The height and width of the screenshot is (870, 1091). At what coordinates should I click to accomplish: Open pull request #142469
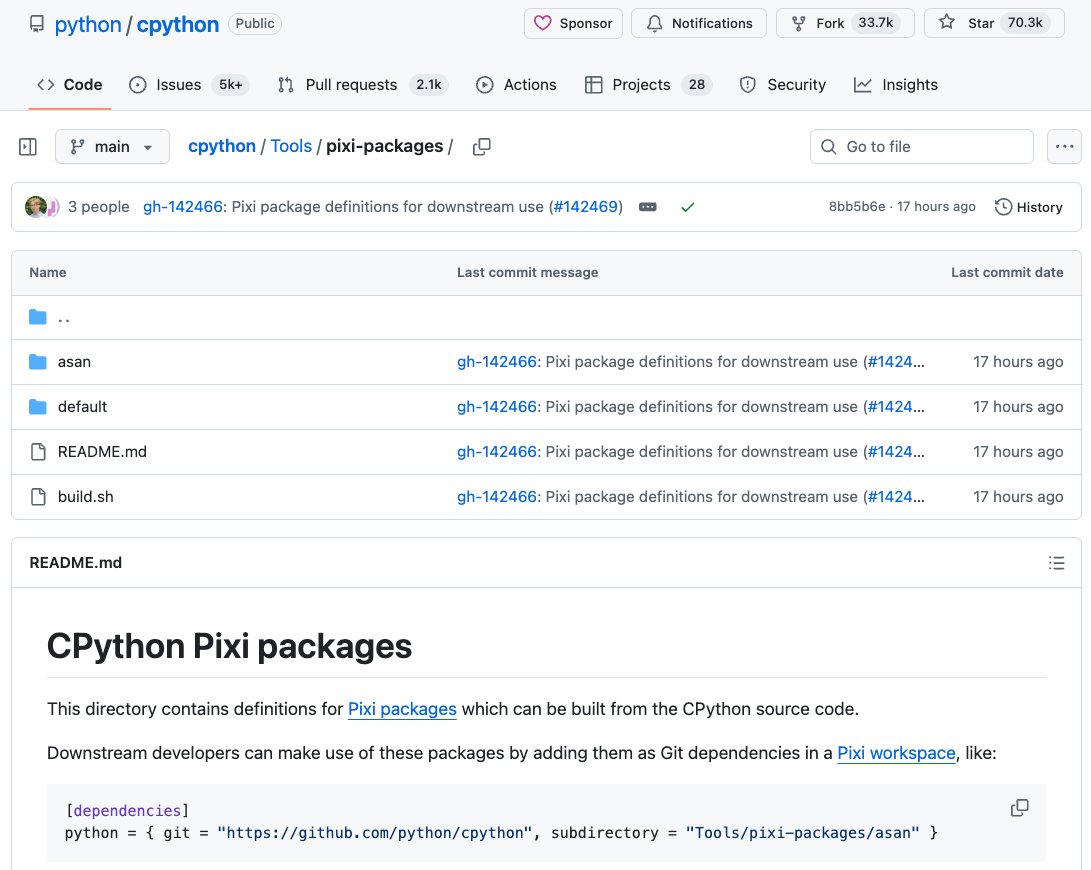coord(585,207)
